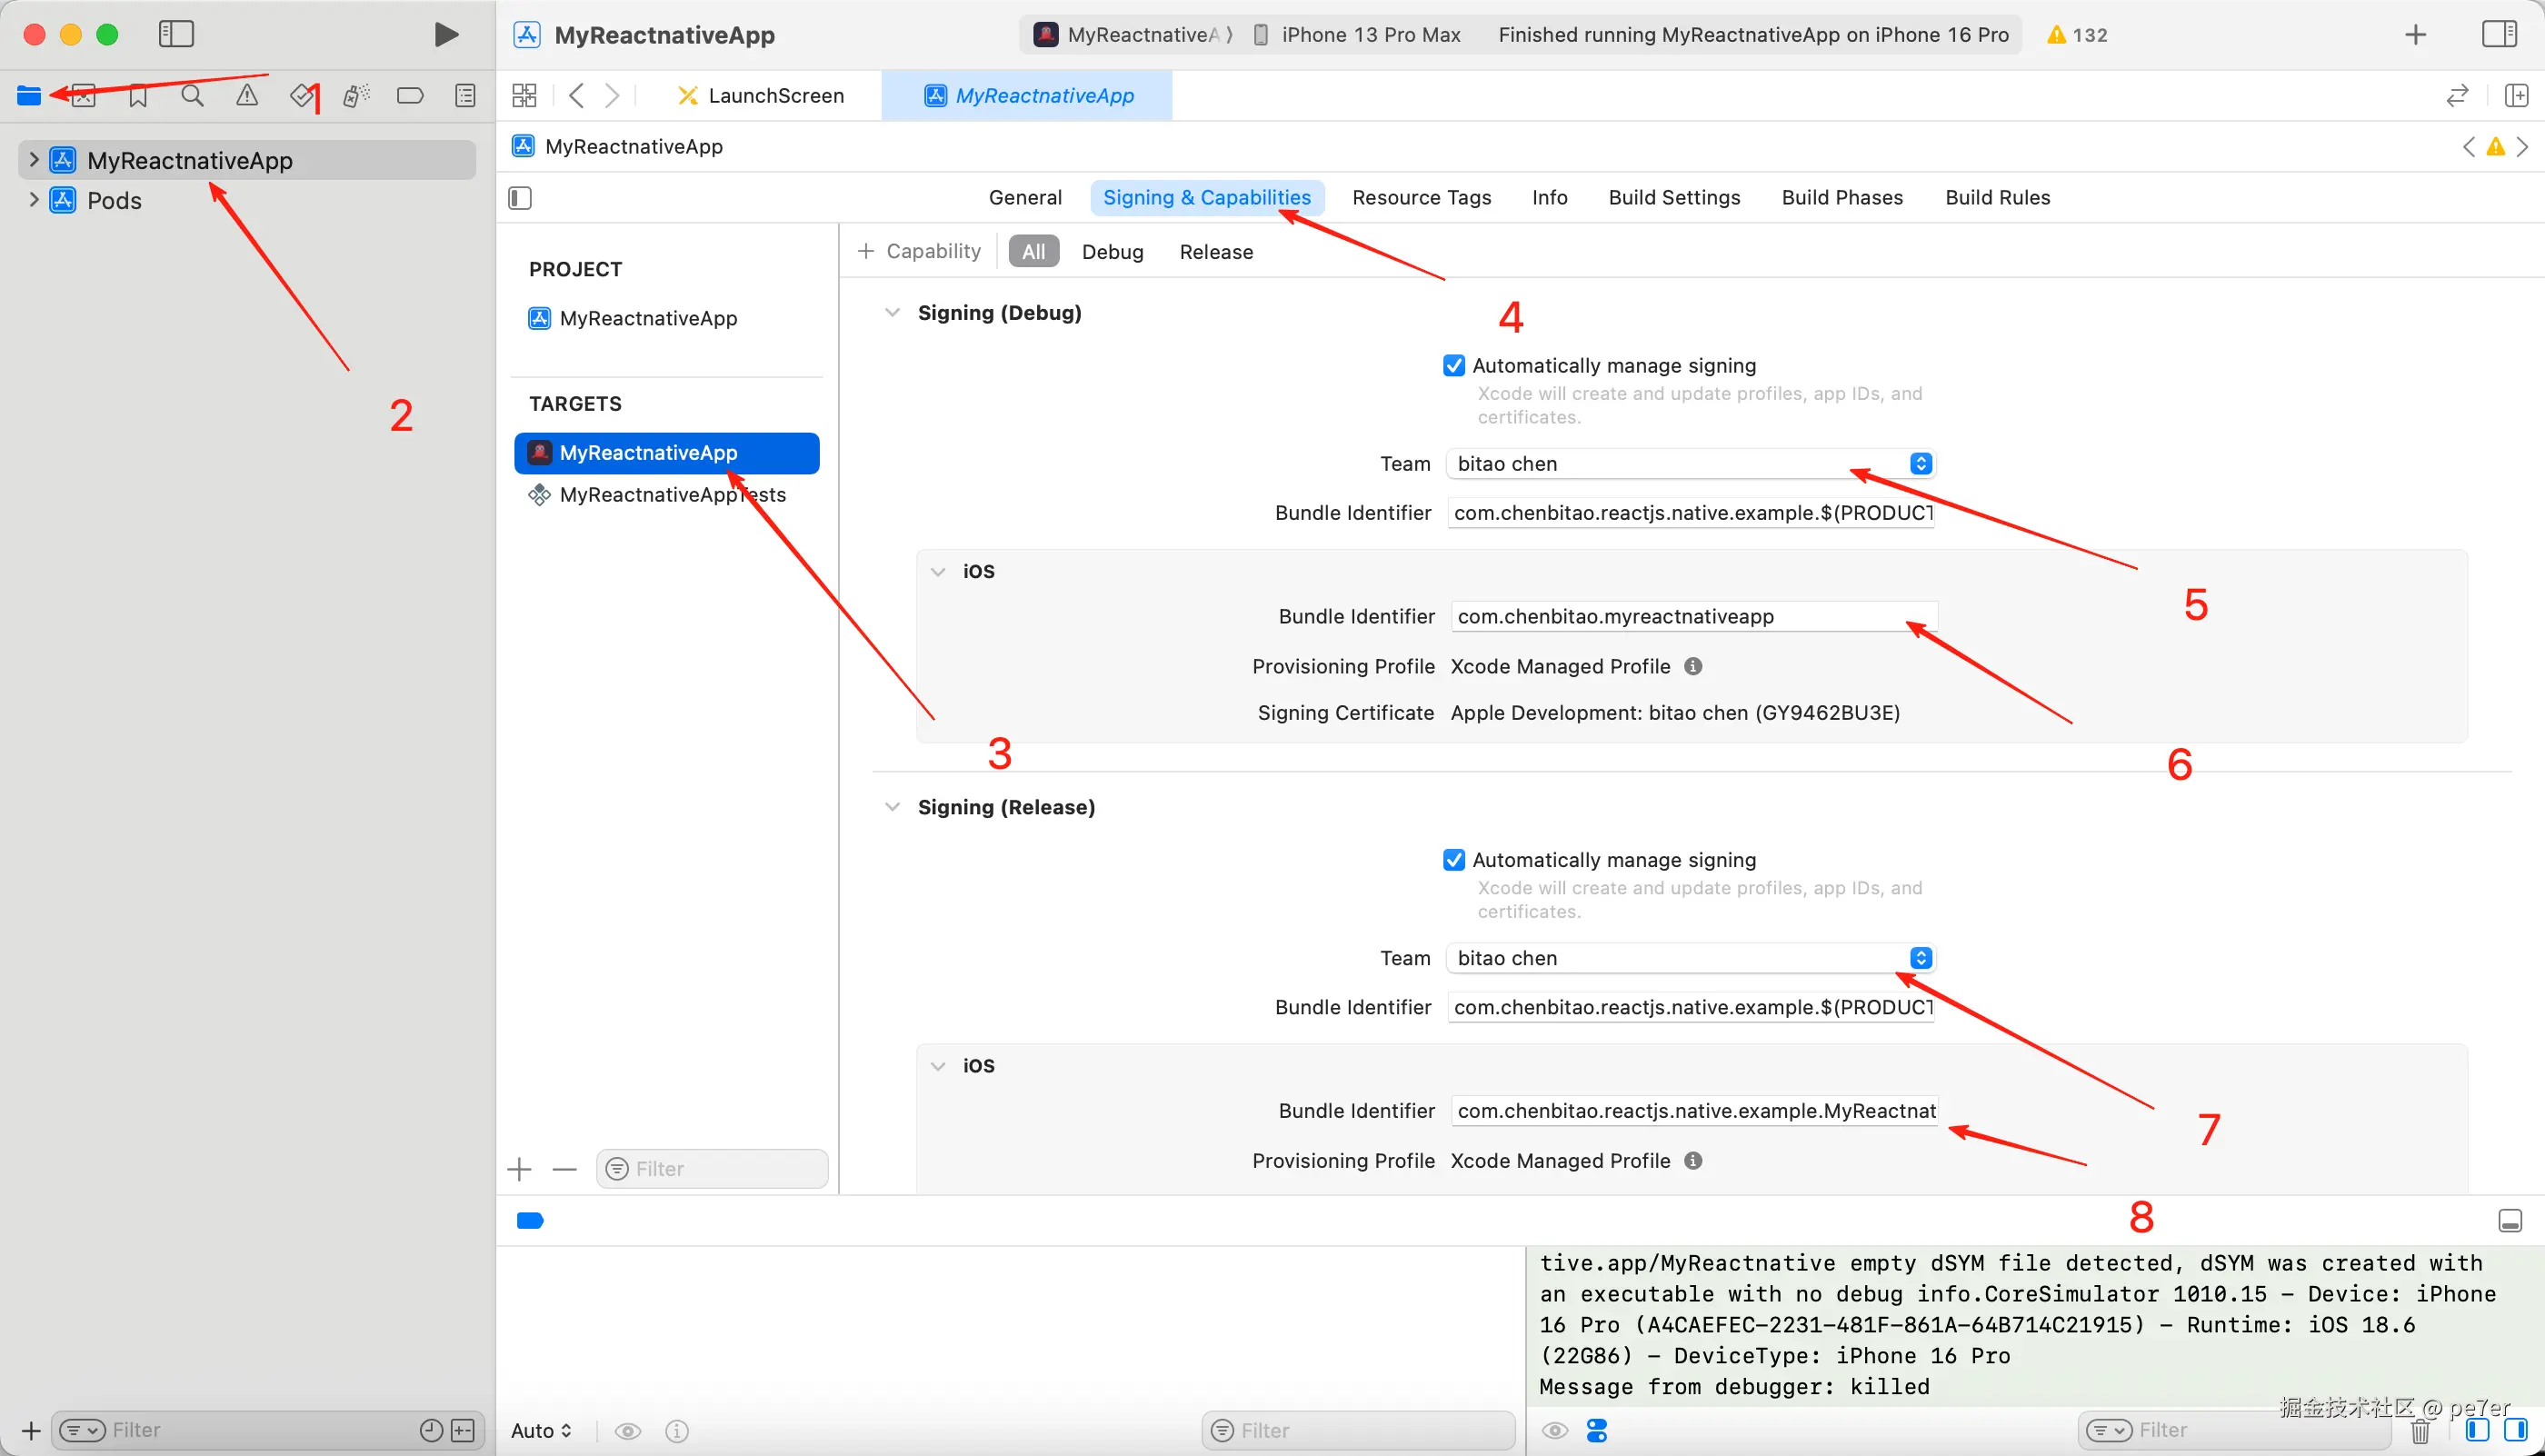
Task: Add a Capability with plus button
Action: pyautogui.click(x=866, y=251)
